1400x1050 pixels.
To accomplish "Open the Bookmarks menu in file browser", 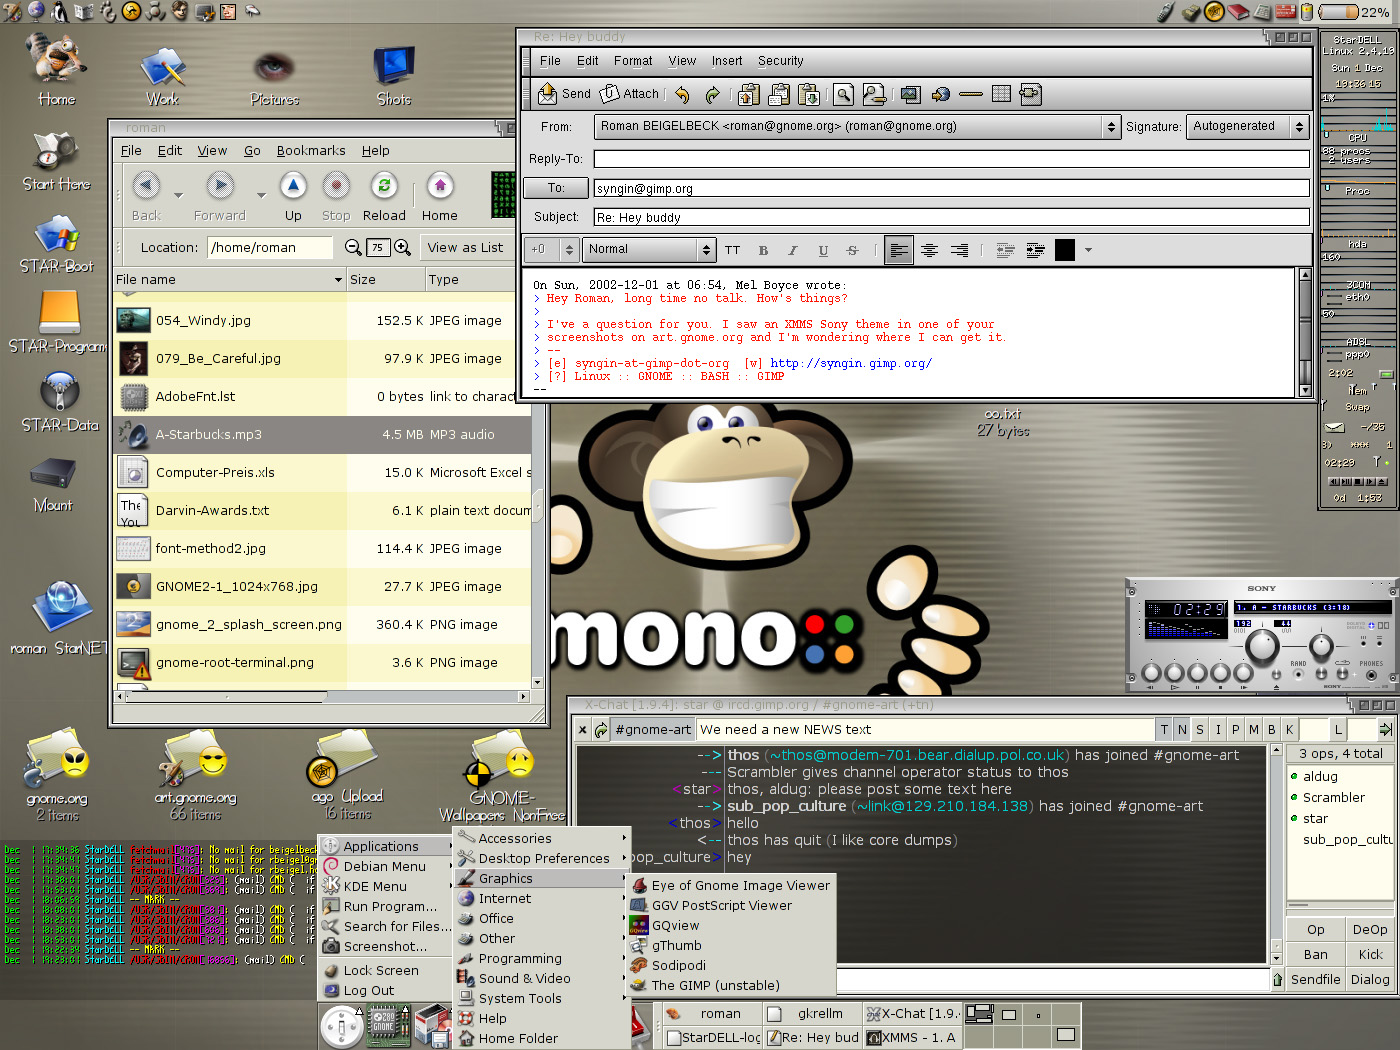I will [311, 151].
